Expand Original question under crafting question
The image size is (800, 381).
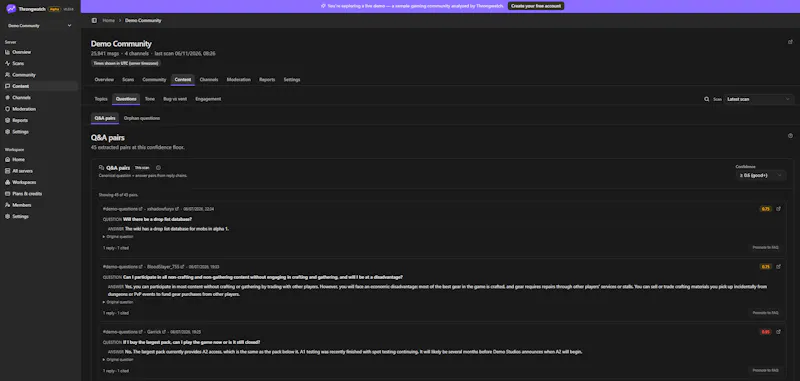pyautogui.click(x=118, y=302)
